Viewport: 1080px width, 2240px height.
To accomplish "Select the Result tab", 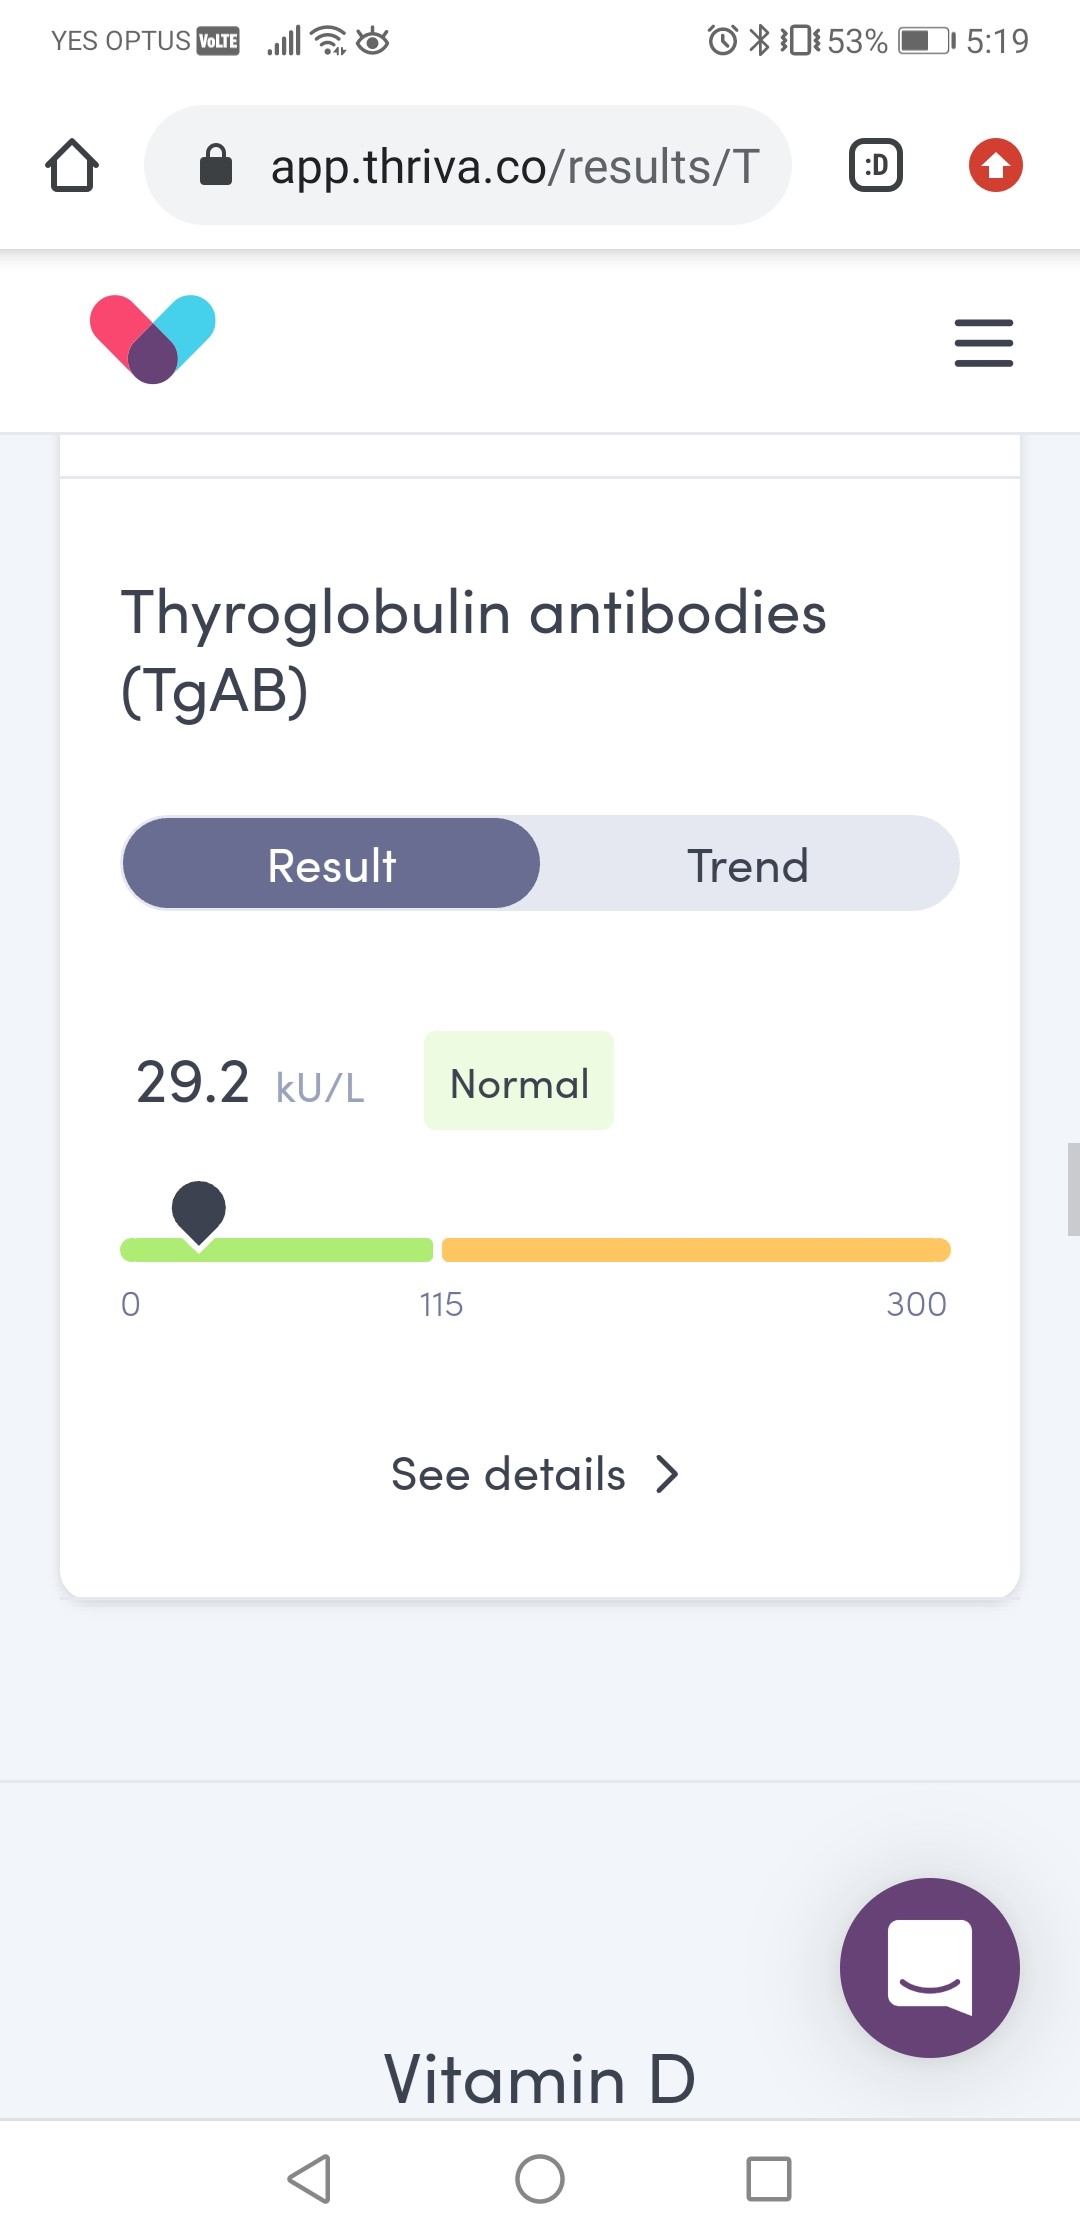I will (x=332, y=865).
